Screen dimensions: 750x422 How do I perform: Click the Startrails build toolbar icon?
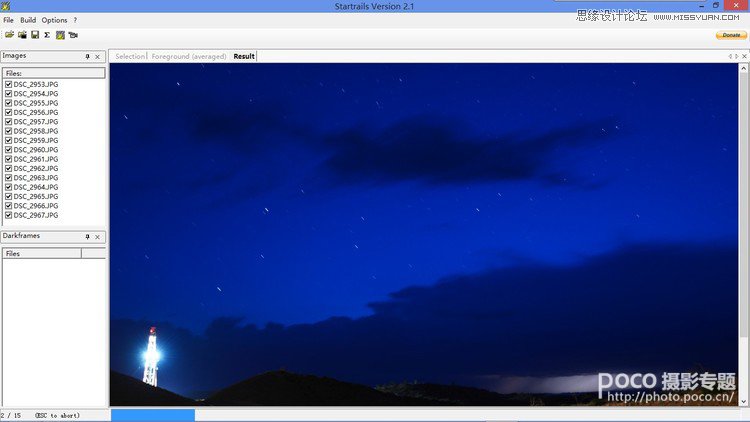60,35
